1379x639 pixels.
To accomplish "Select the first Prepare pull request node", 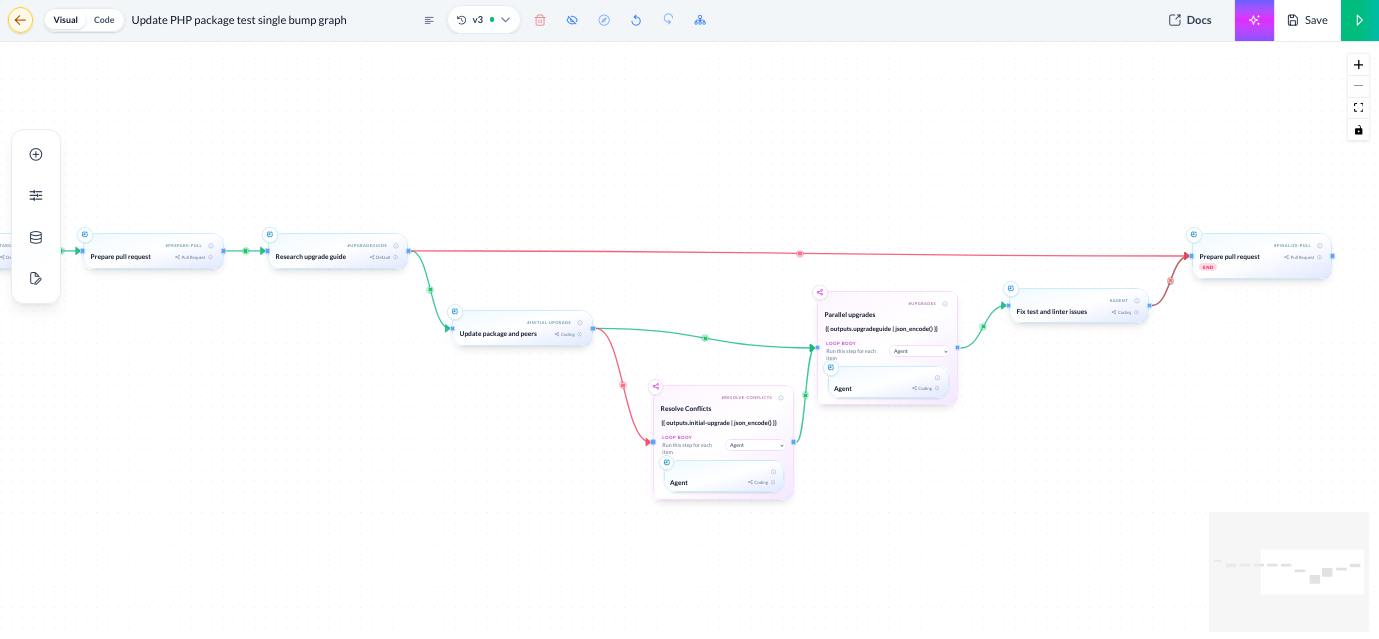I will point(152,252).
